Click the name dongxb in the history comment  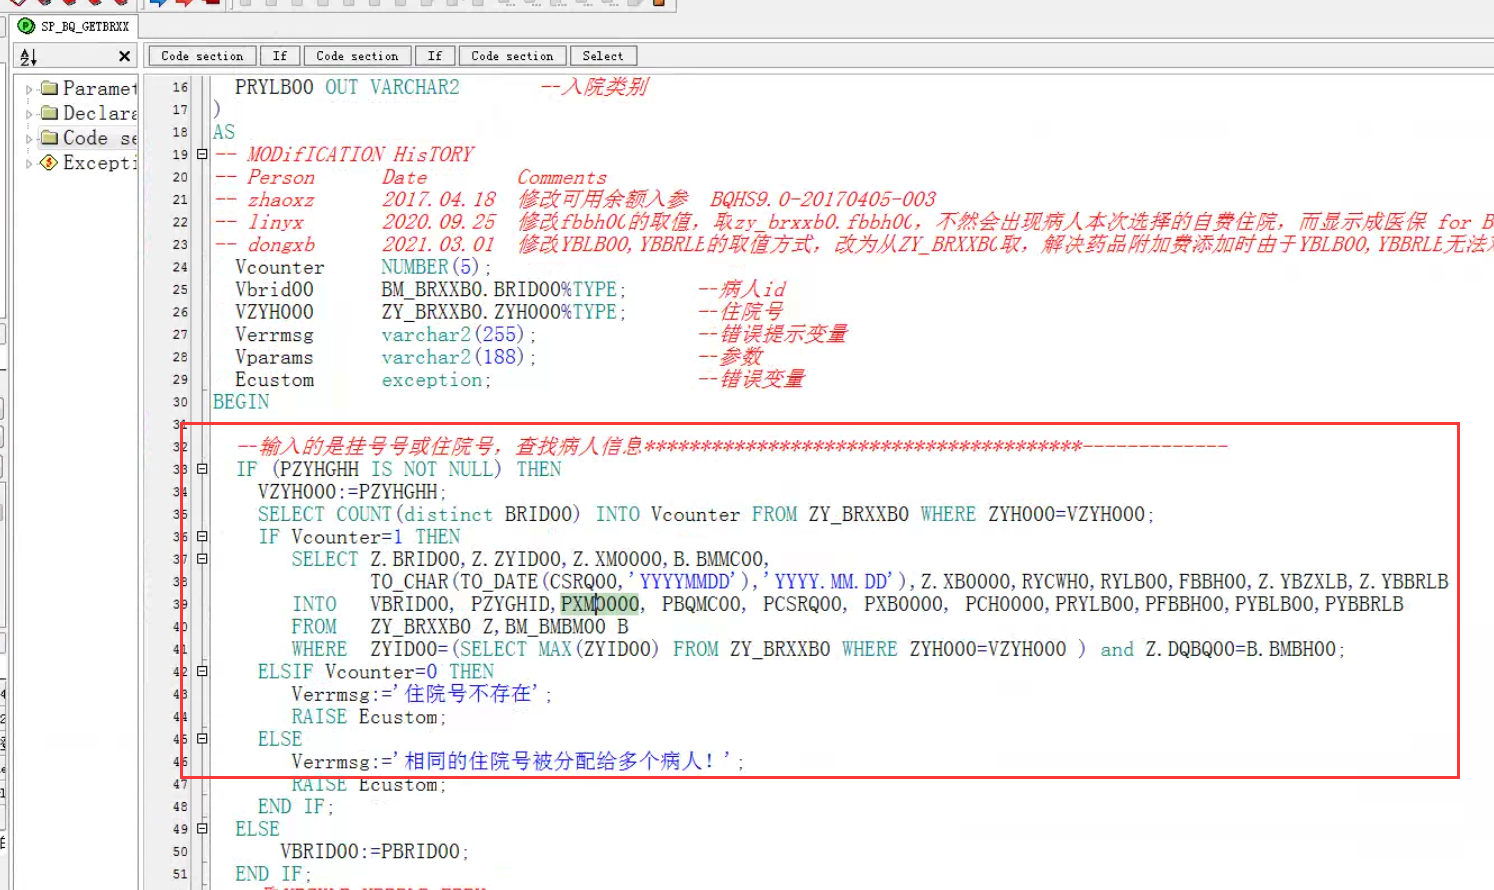pyautogui.click(x=281, y=245)
